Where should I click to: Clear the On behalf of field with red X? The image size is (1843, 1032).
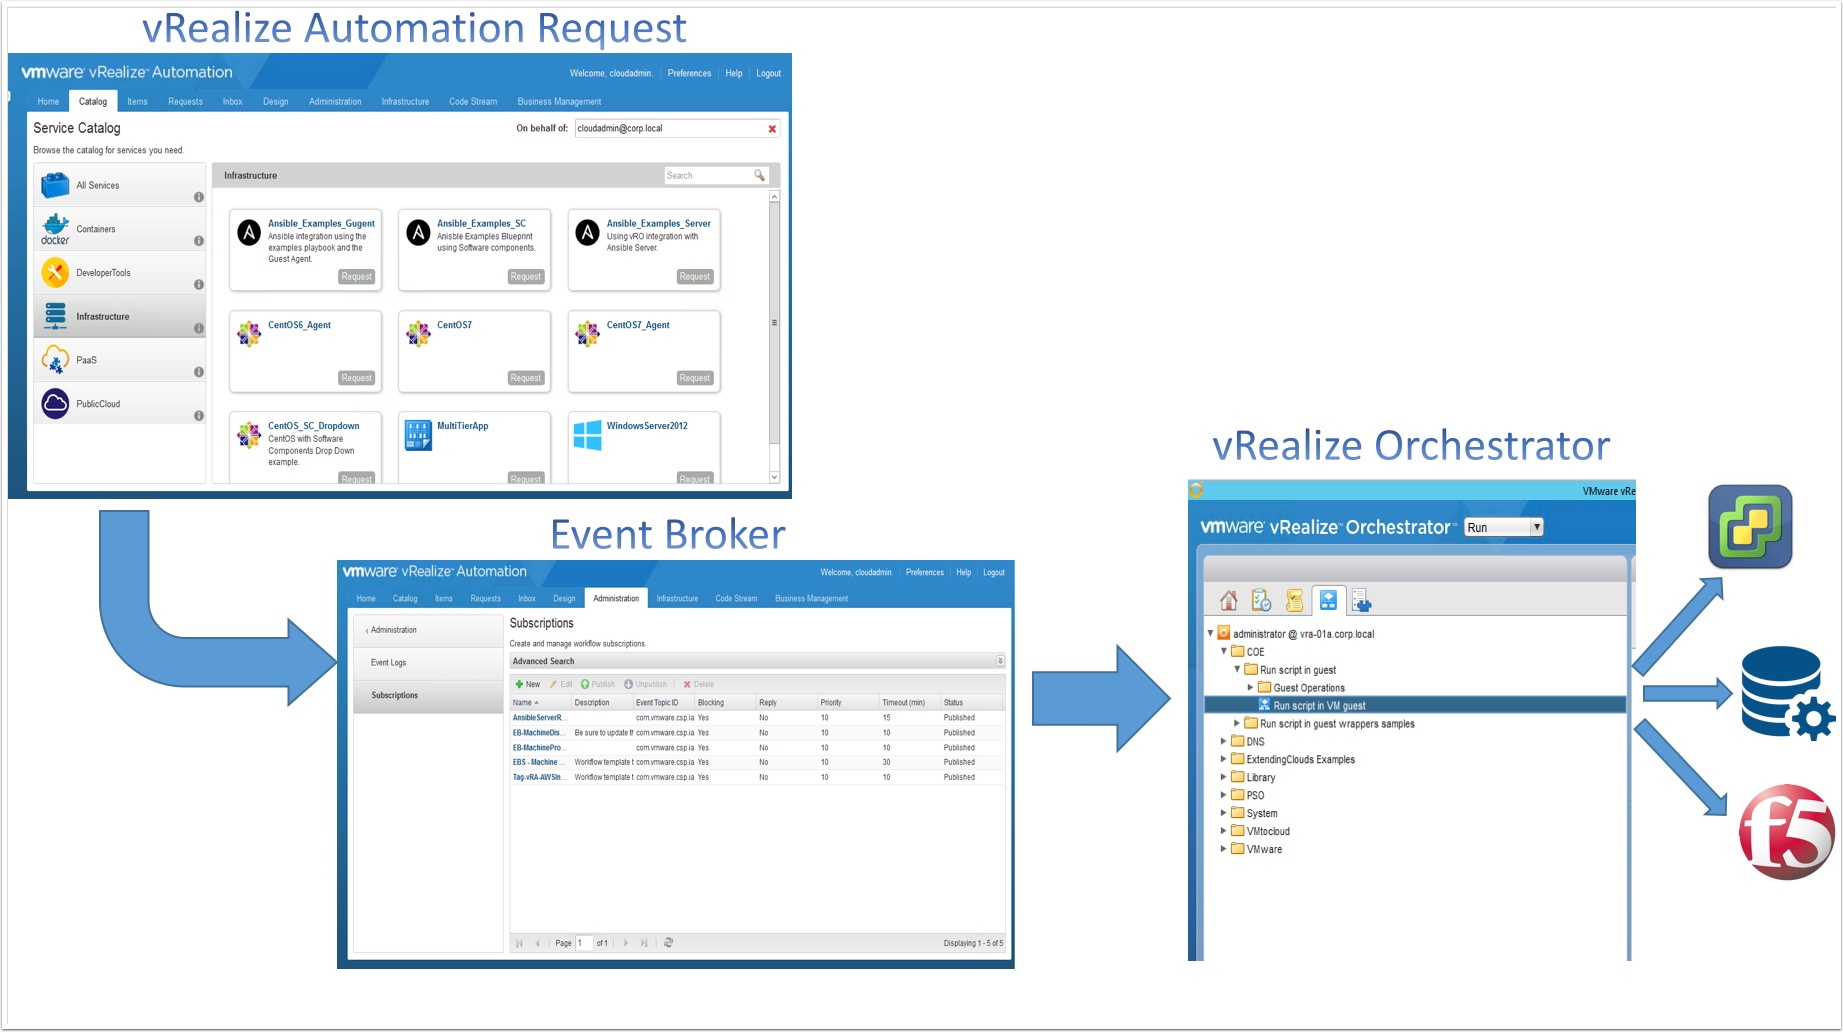(x=772, y=129)
